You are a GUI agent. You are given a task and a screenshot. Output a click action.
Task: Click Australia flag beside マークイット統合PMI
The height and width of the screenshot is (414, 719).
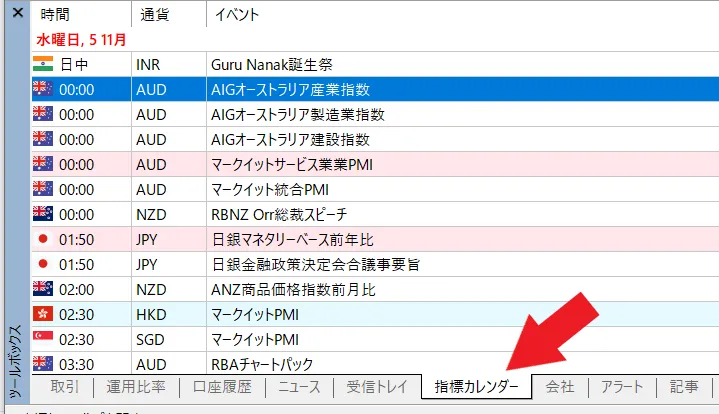tap(43, 188)
